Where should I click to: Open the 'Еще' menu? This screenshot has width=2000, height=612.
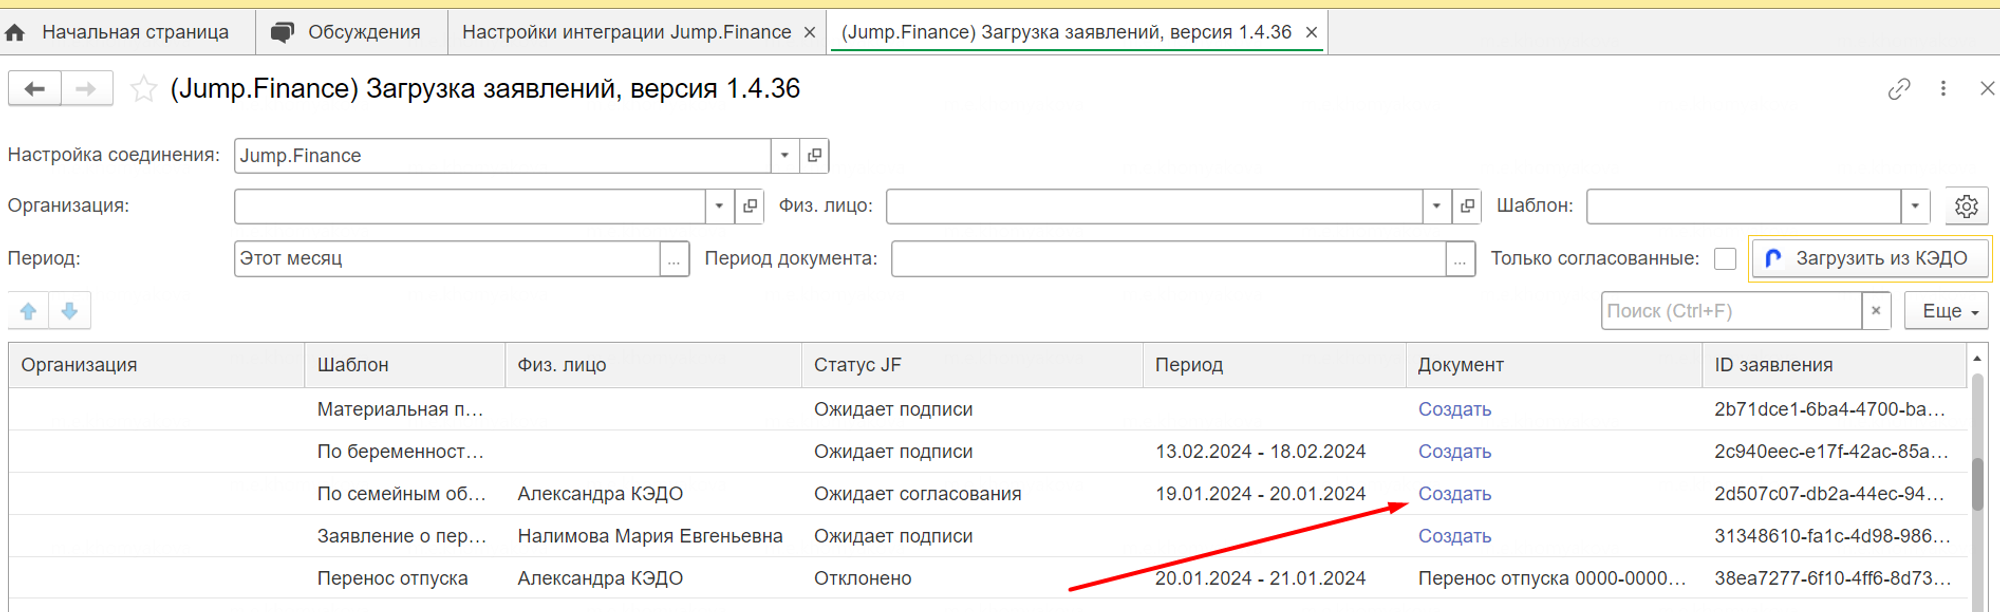pos(1946,311)
